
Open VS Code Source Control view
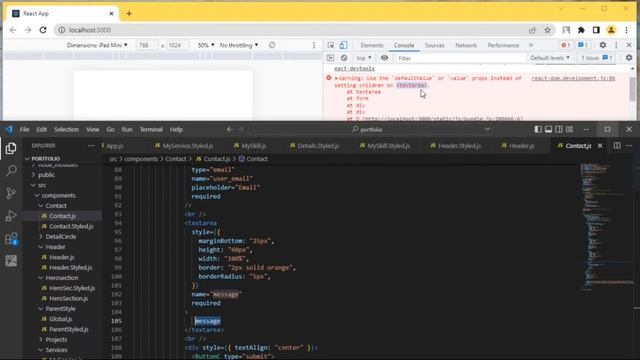[x=11, y=193]
